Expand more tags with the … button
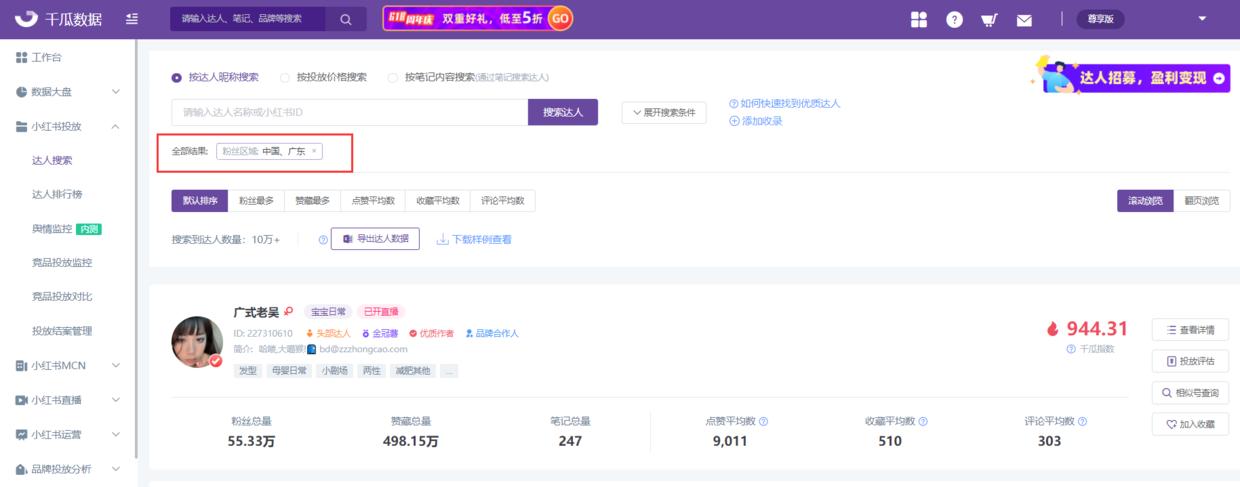1240x487 pixels. coord(449,371)
